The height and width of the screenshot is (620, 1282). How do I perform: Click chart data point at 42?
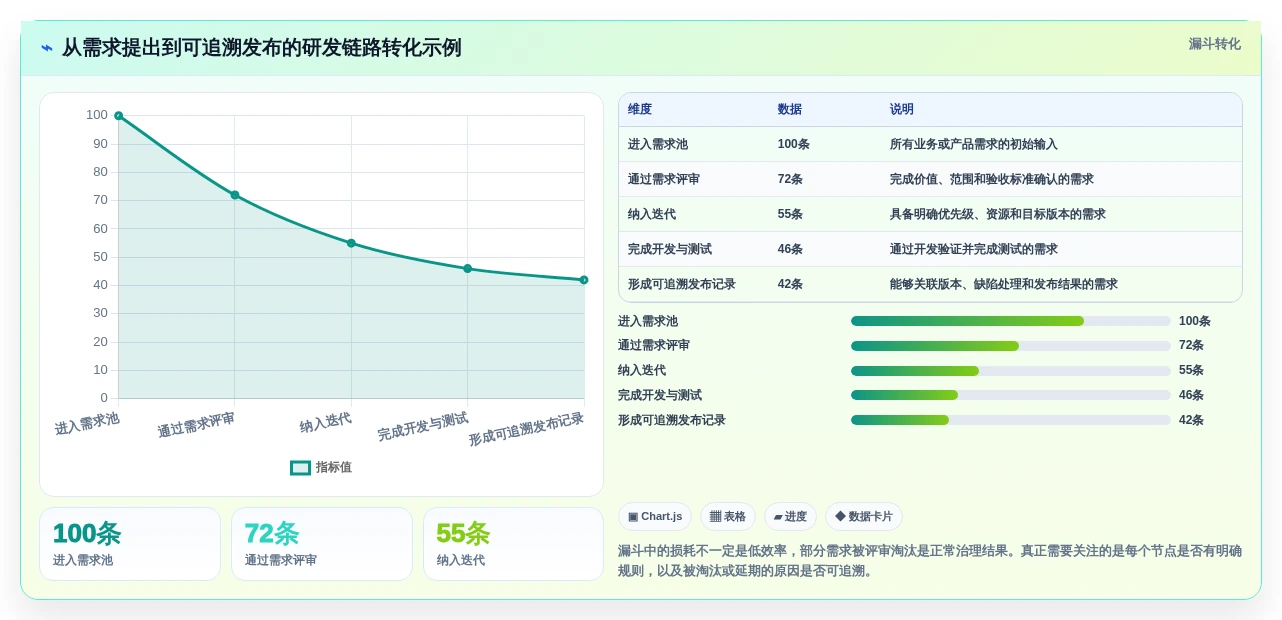click(584, 280)
